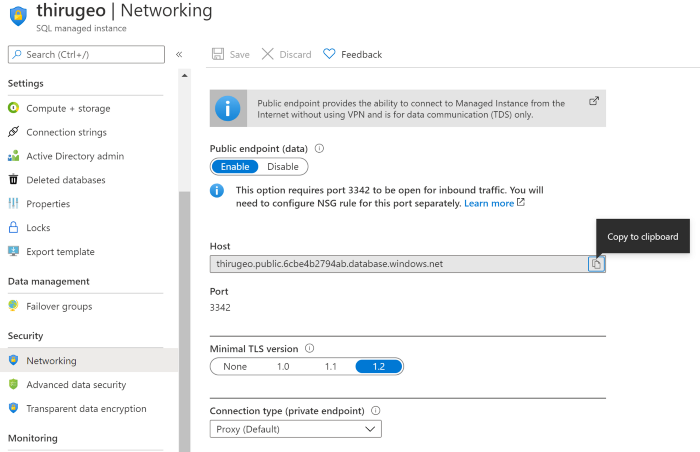Click the Save button label

tap(239, 54)
